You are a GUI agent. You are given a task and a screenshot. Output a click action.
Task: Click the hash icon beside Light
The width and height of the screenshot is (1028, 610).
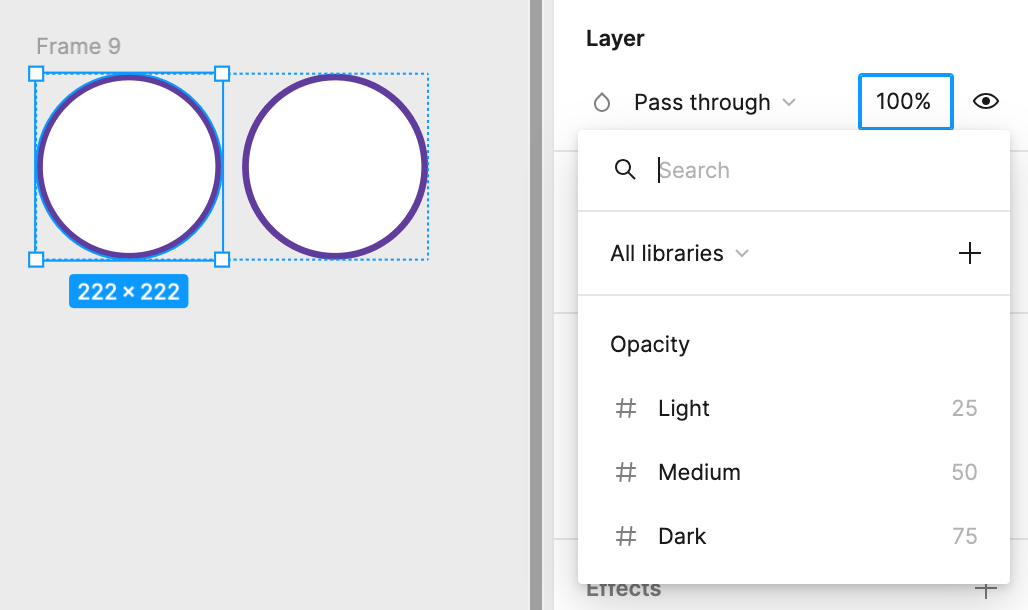tap(625, 408)
